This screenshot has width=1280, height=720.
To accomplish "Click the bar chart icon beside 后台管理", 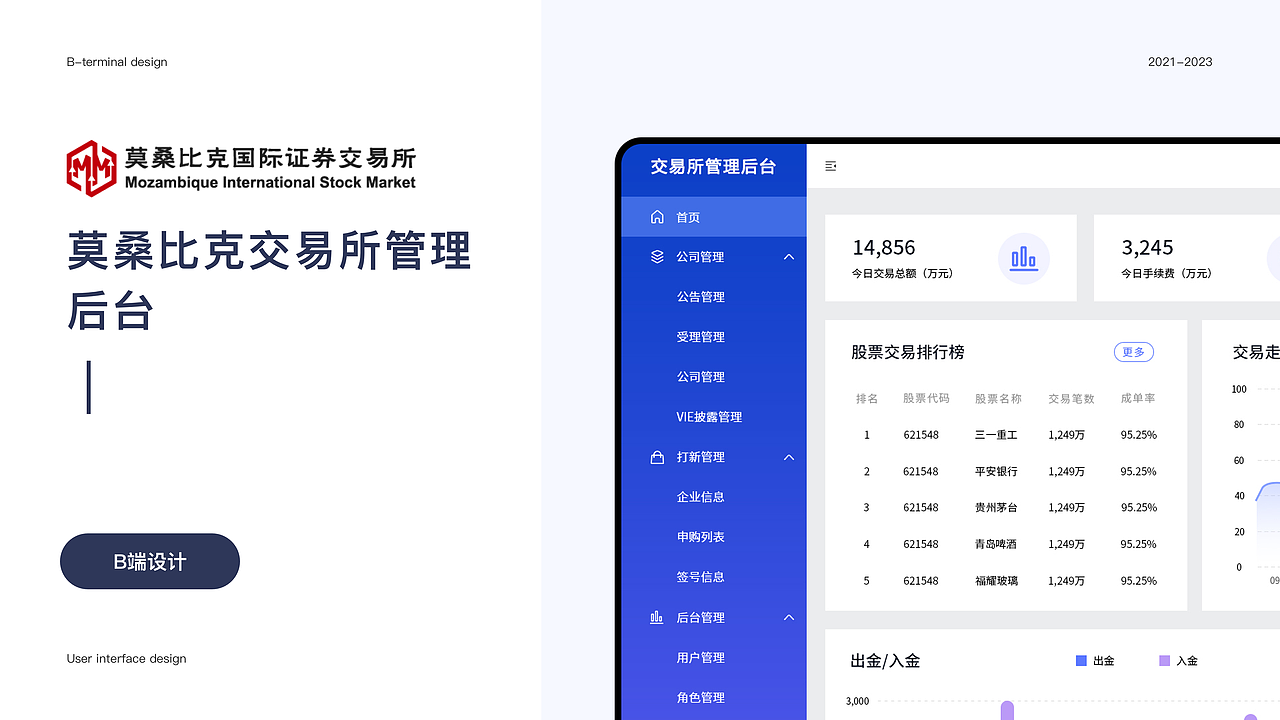I will (657, 617).
